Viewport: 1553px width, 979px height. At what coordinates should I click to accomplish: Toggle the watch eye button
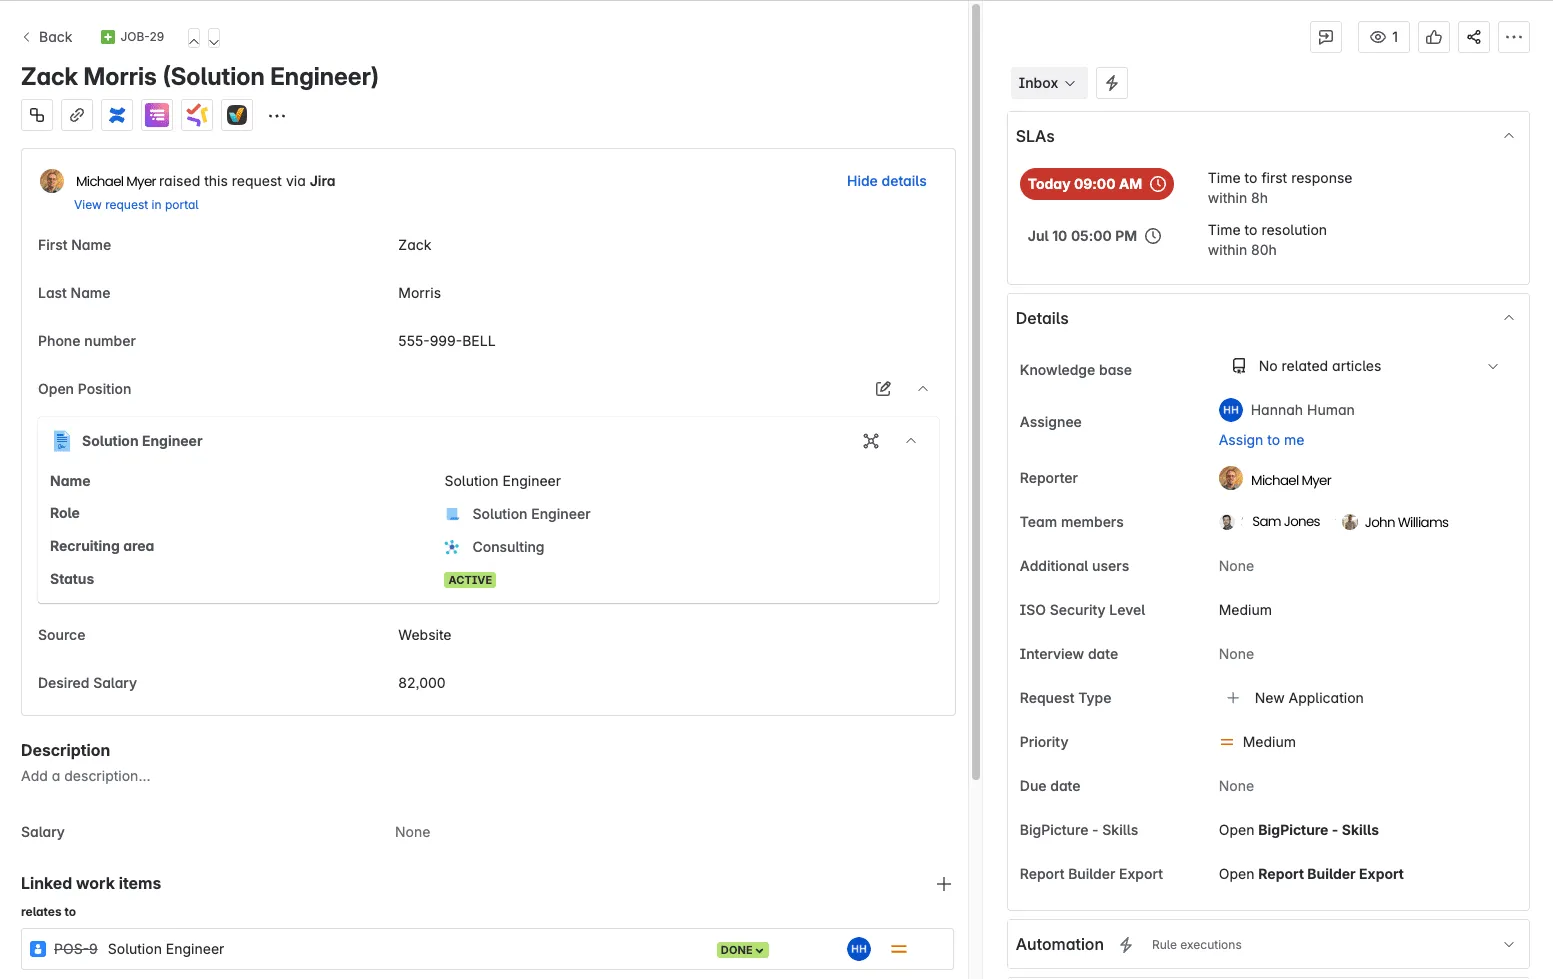coord(1383,37)
